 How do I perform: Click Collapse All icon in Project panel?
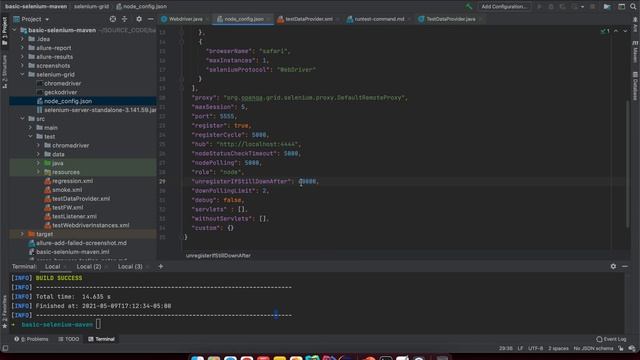point(124,19)
